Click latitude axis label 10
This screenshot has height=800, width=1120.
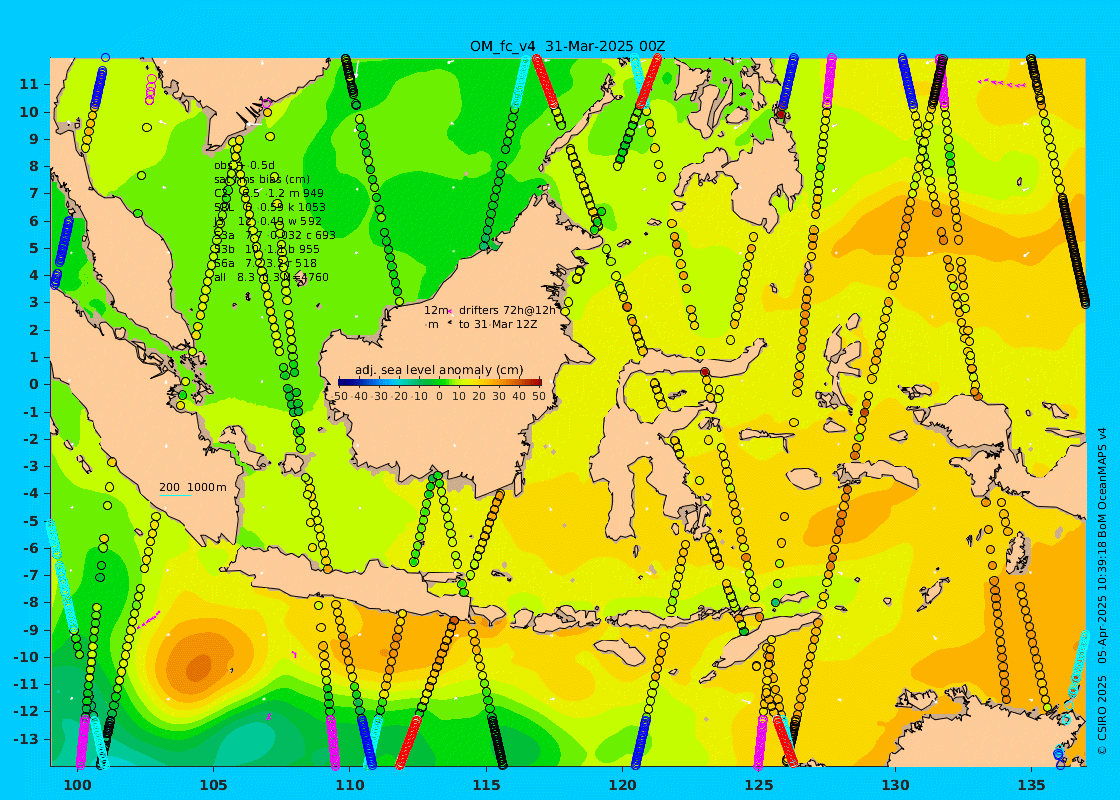click(x=29, y=111)
